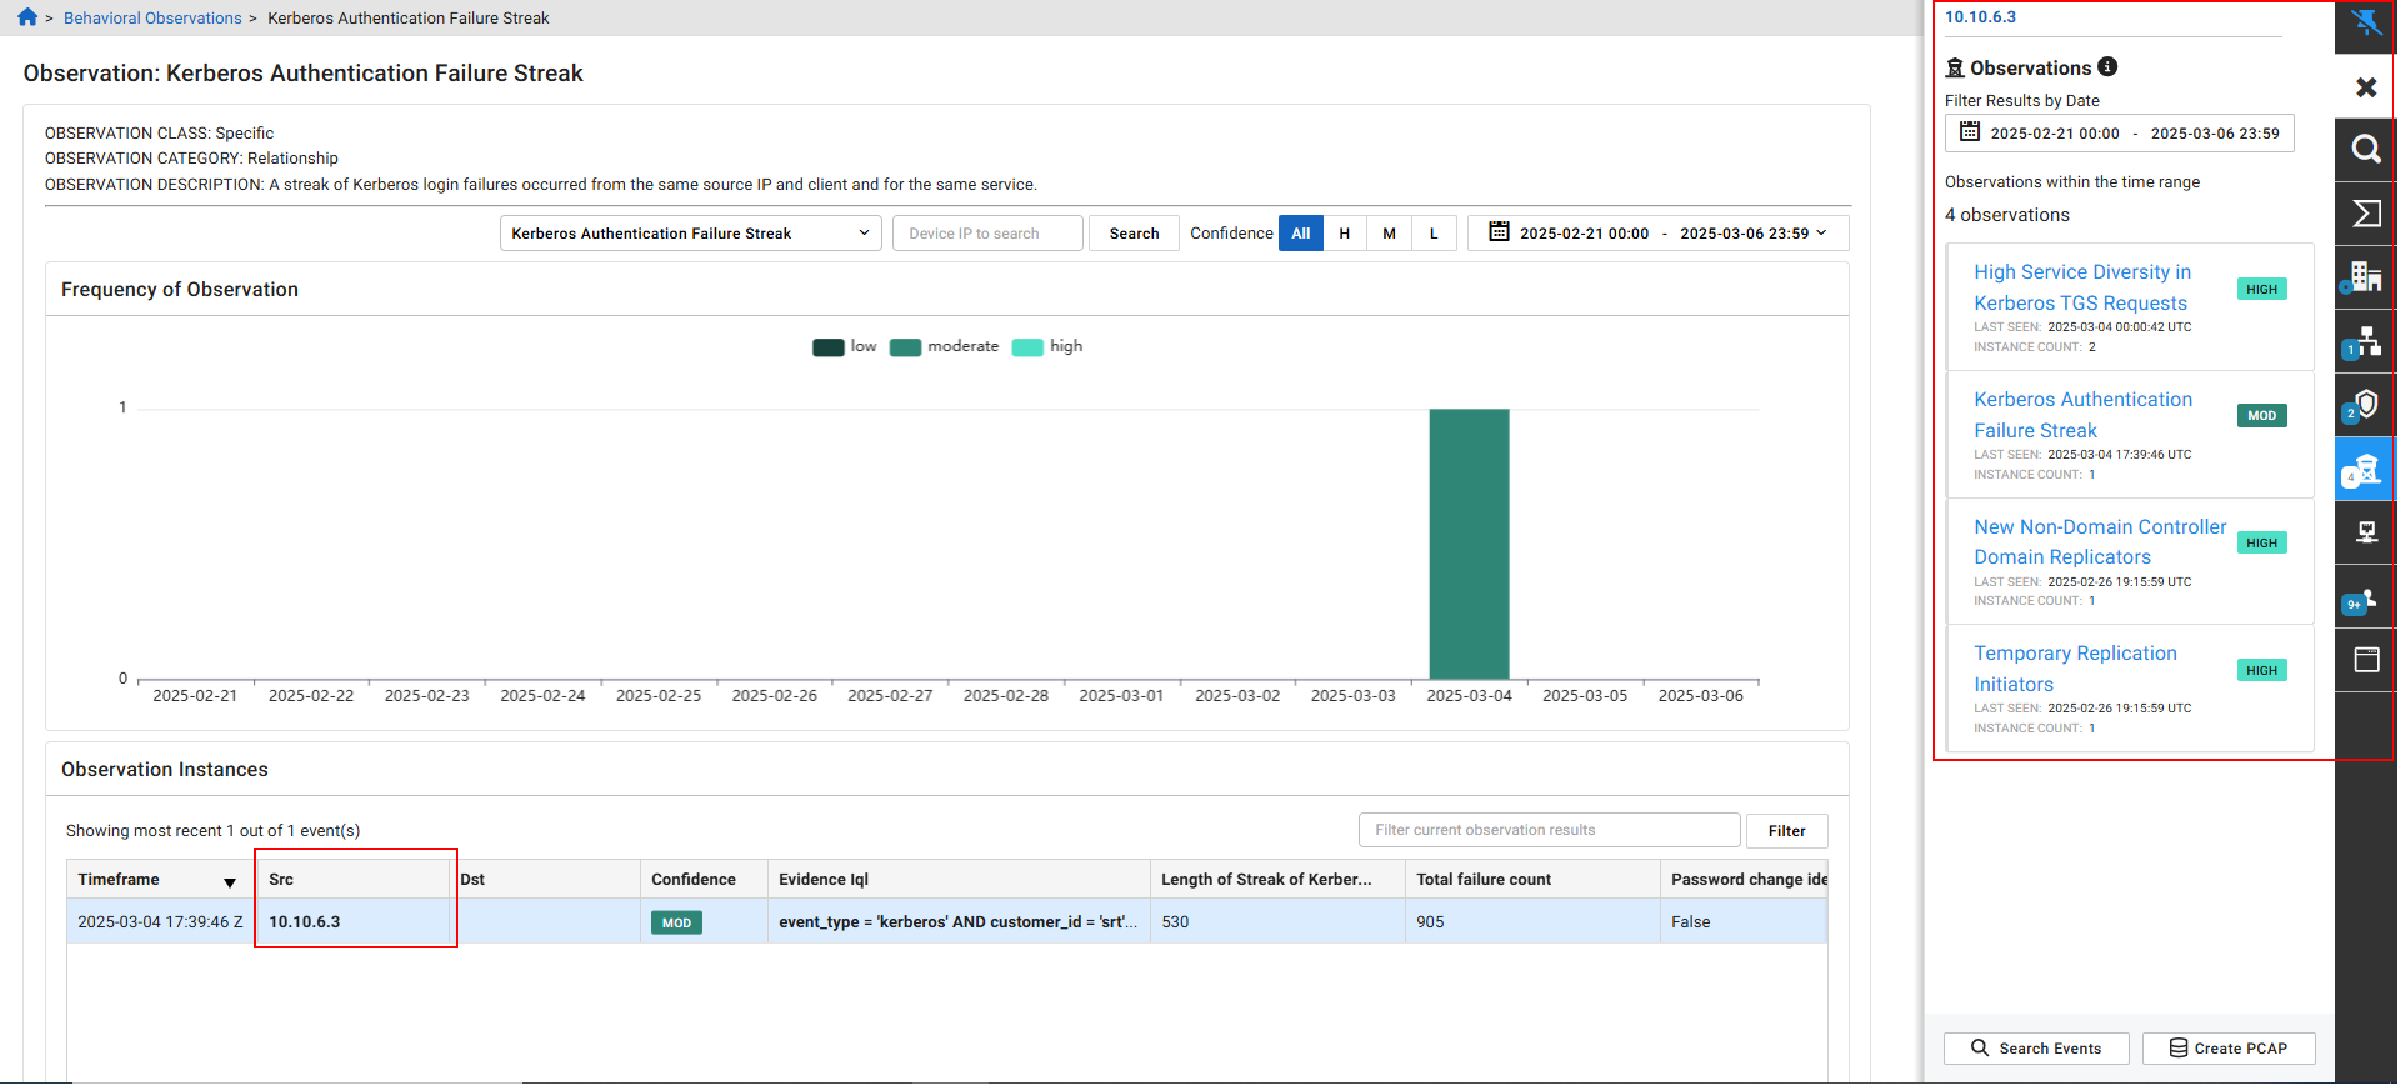Toggle the moderate legend swatch
This screenshot has height=1084, width=2397.
point(905,347)
